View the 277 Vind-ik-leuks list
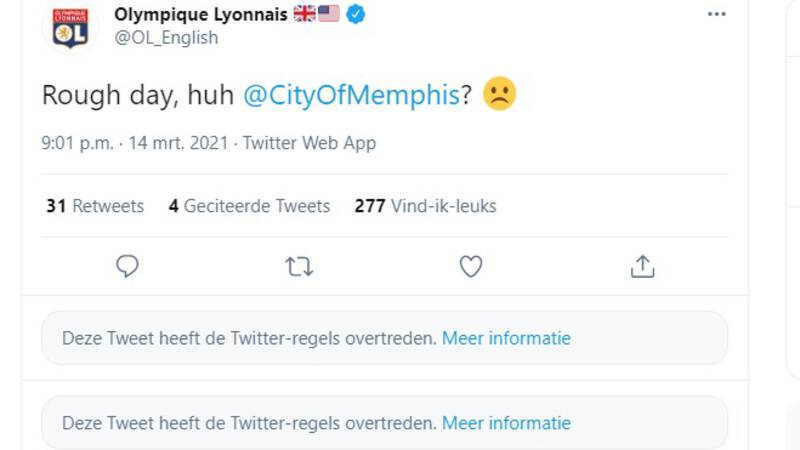The width and height of the screenshot is (800, 450). coord(426,206)
